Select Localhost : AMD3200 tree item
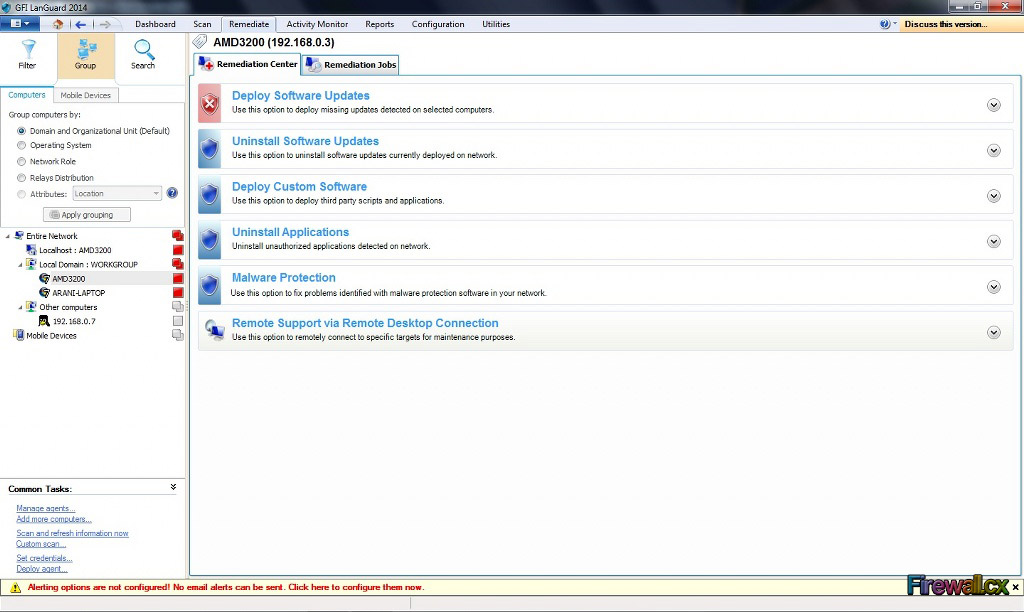The height and width of the screenshot is (612, 1024). pos(75,250)
